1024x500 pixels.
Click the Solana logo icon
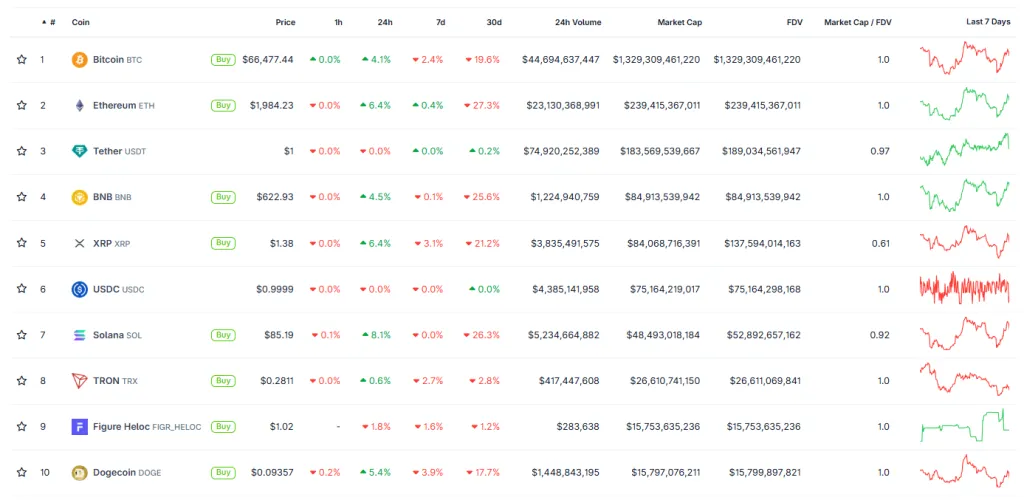80,335
